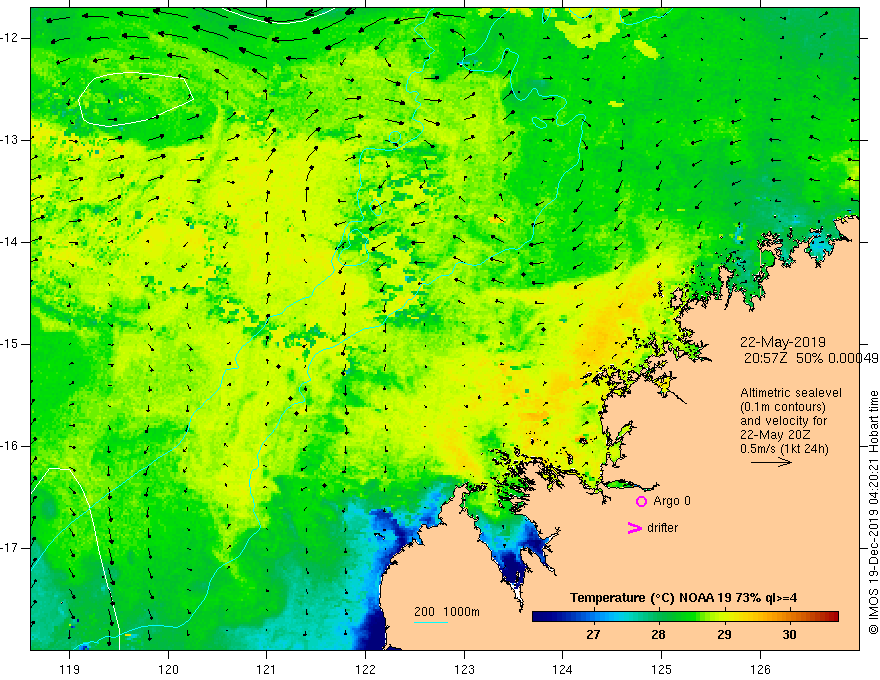Click the drifter legend label
The width and height of the screenshot is (880, 680).
click(x=662, y=528)
